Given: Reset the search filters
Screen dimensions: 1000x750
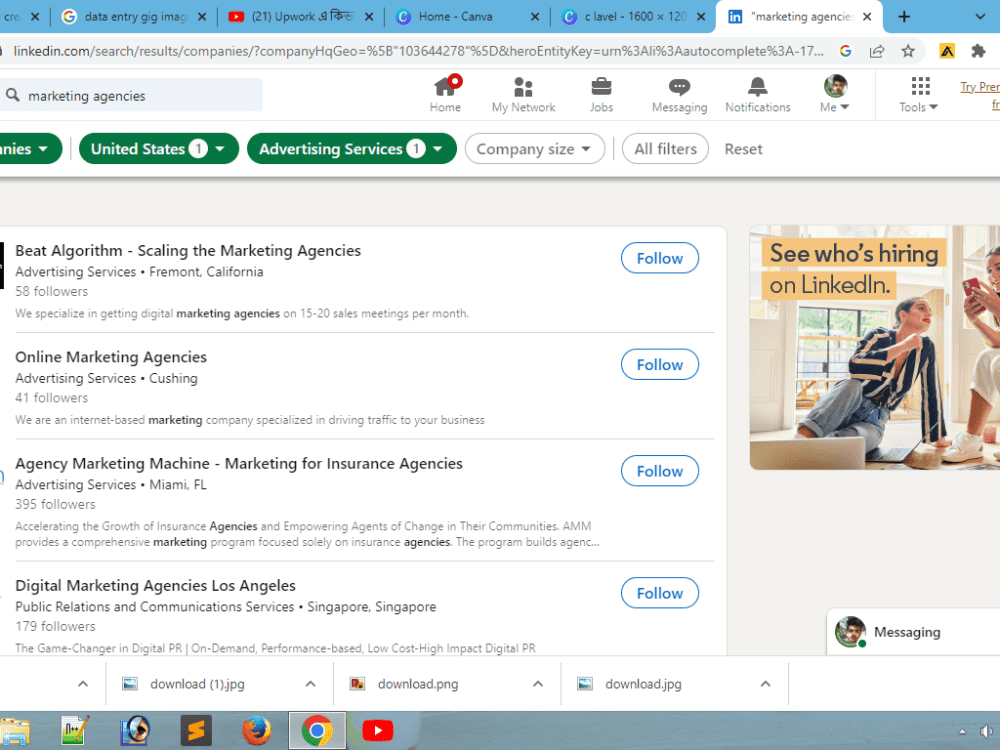Looking at the screenshot, I should 743,149.
